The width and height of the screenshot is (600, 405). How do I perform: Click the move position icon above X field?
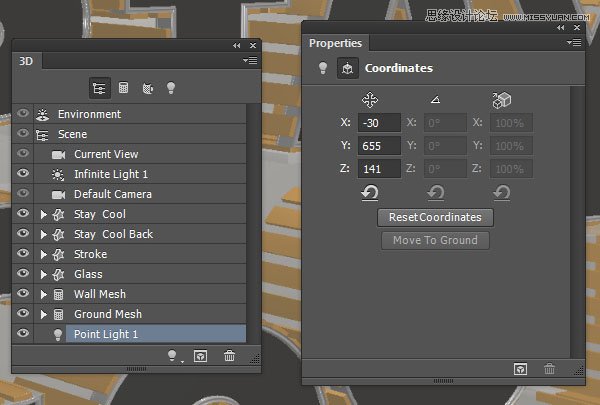(x=370, y=100)
